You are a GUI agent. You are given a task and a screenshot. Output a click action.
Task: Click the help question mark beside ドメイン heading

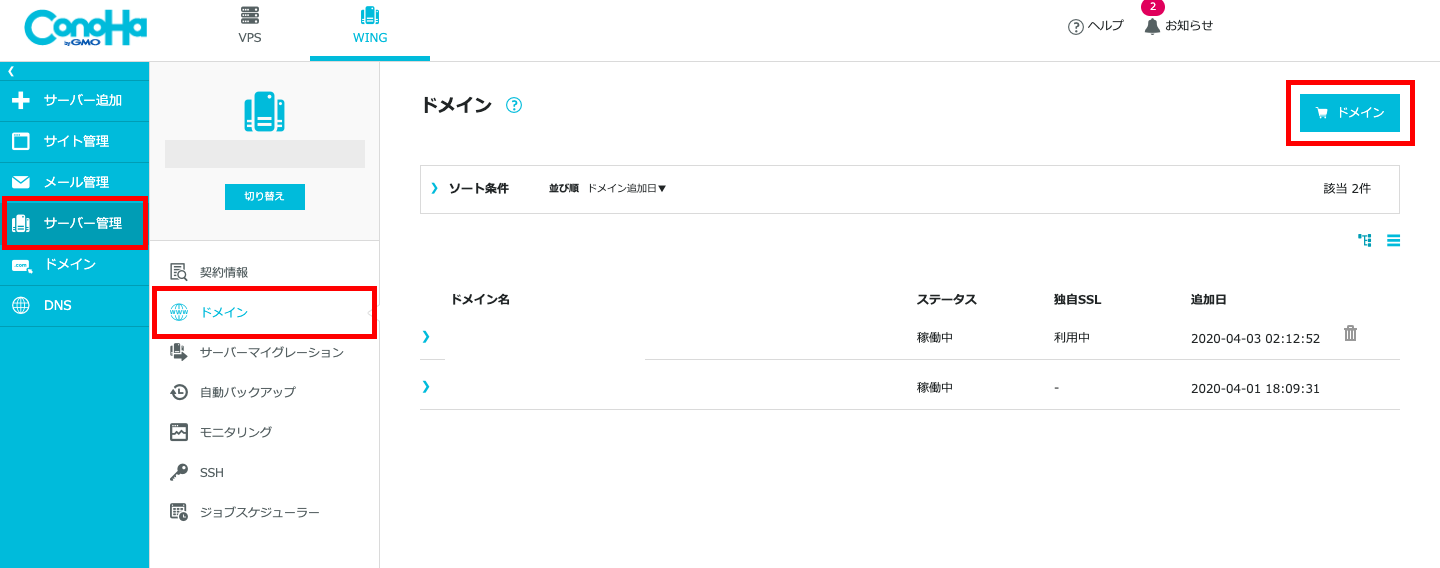[x=514, y=105]
